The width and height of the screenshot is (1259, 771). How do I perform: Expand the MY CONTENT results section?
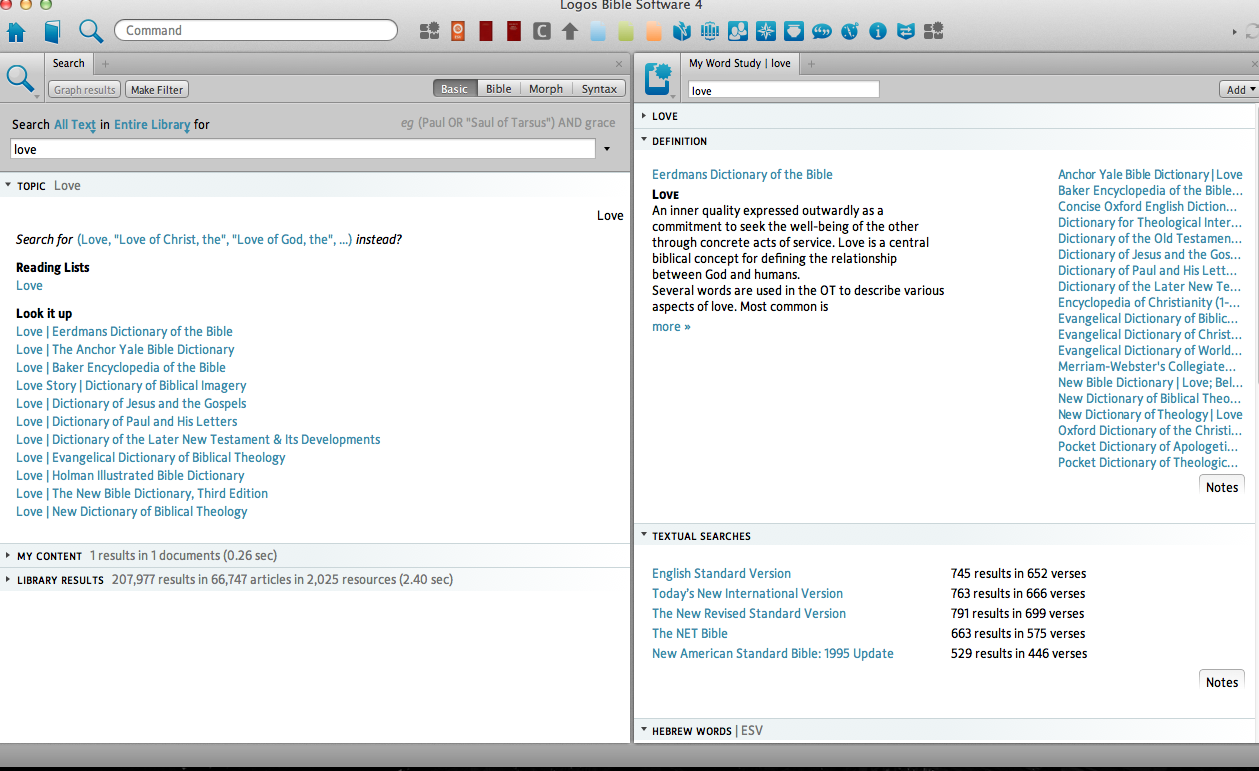pyautogui.click(x=8, y=556)
